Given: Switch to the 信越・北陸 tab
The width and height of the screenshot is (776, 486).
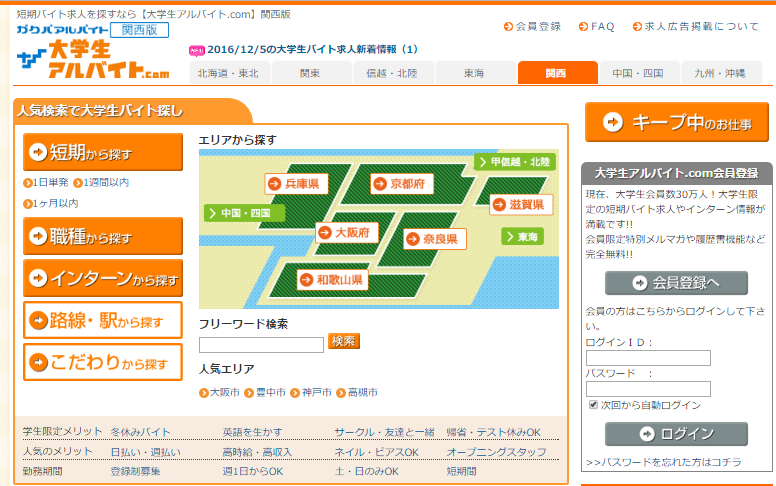Looking at the screenshot, I should [x=392, y=73].
